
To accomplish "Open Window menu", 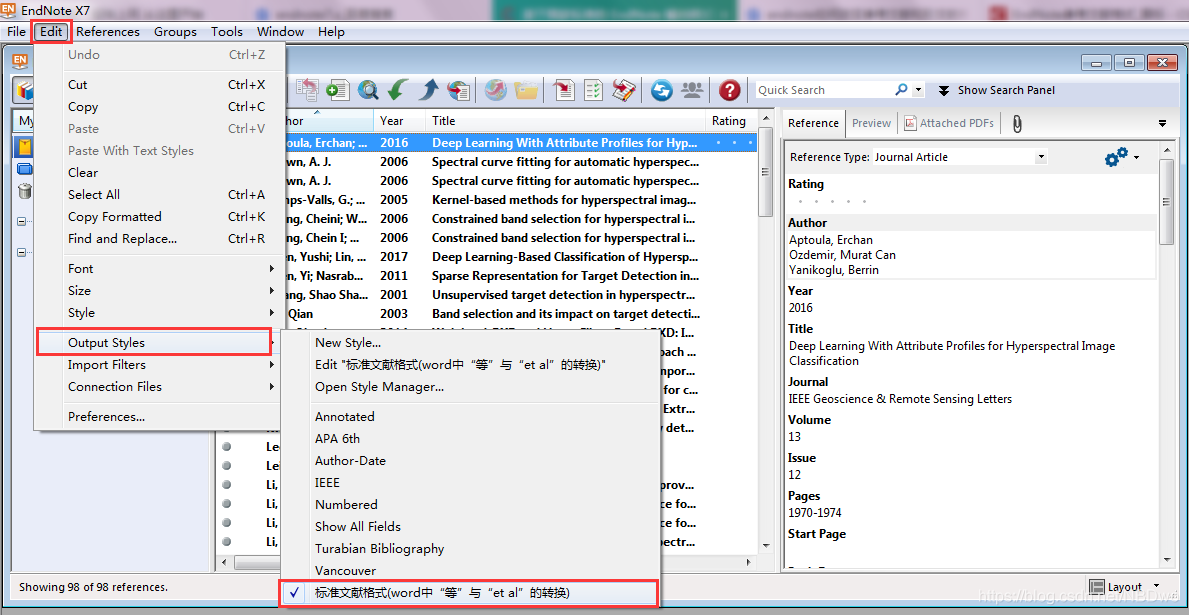I will point(281,31).
